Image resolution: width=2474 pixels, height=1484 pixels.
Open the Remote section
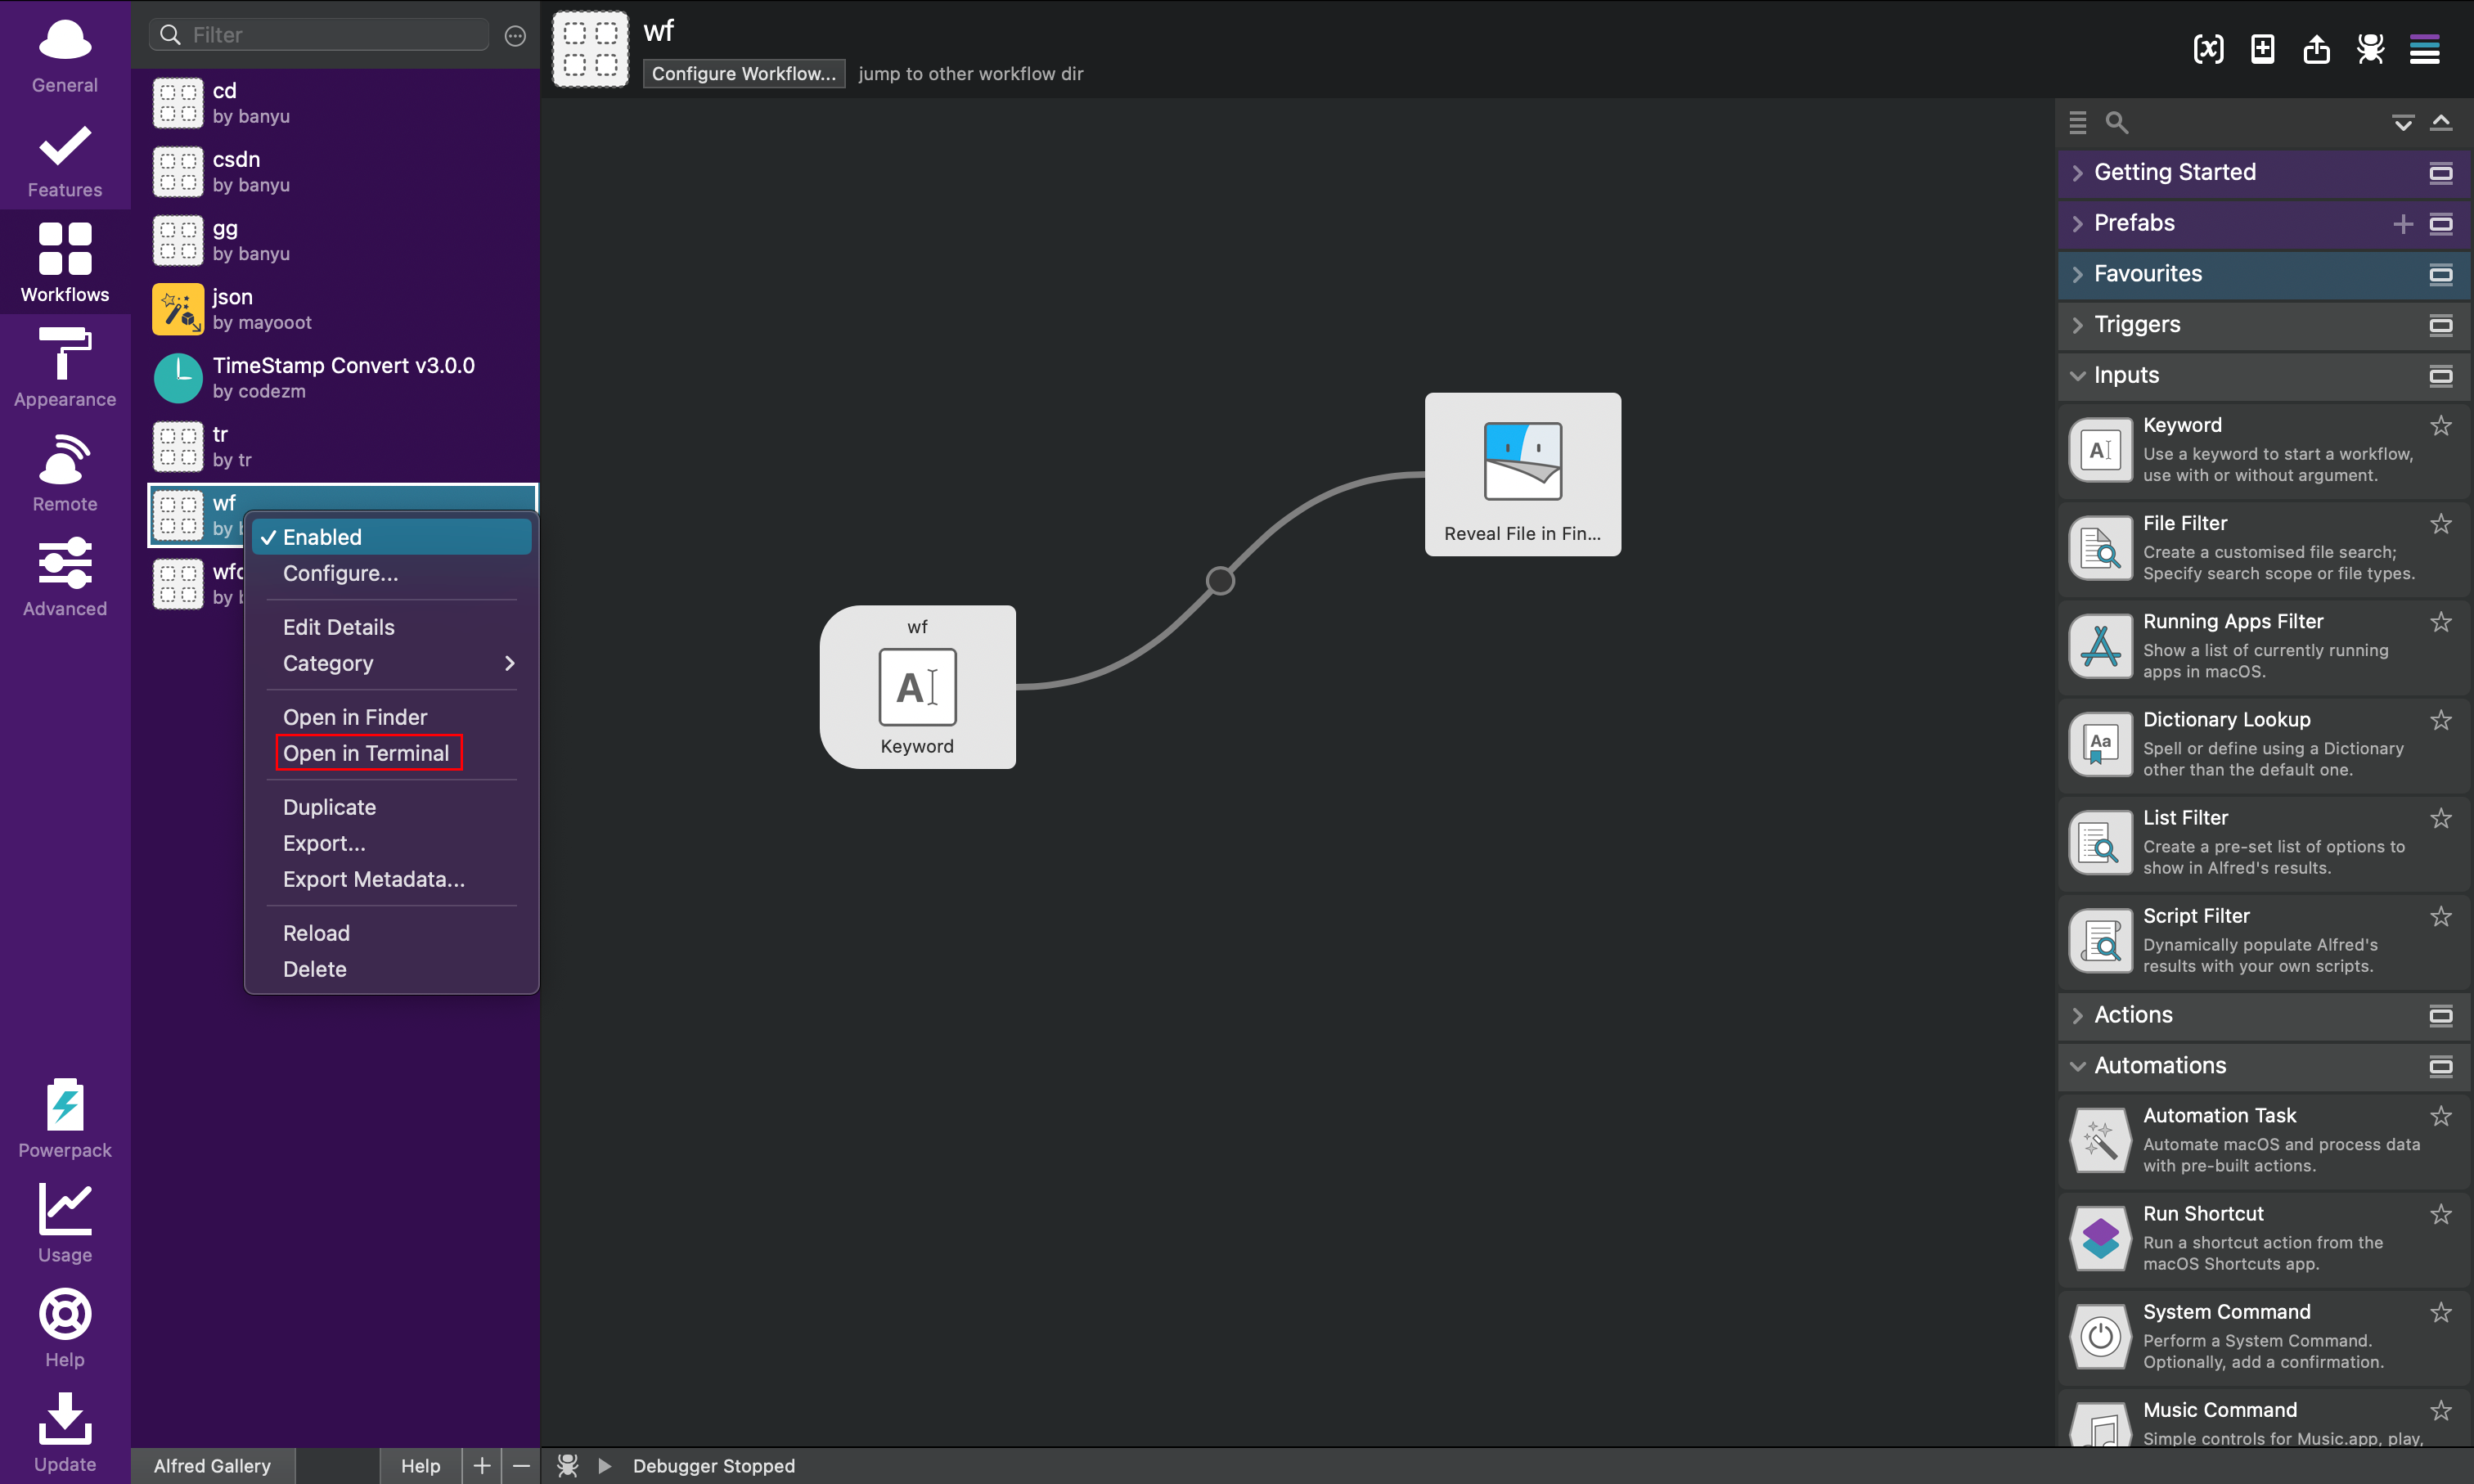(x=65, y=473)
